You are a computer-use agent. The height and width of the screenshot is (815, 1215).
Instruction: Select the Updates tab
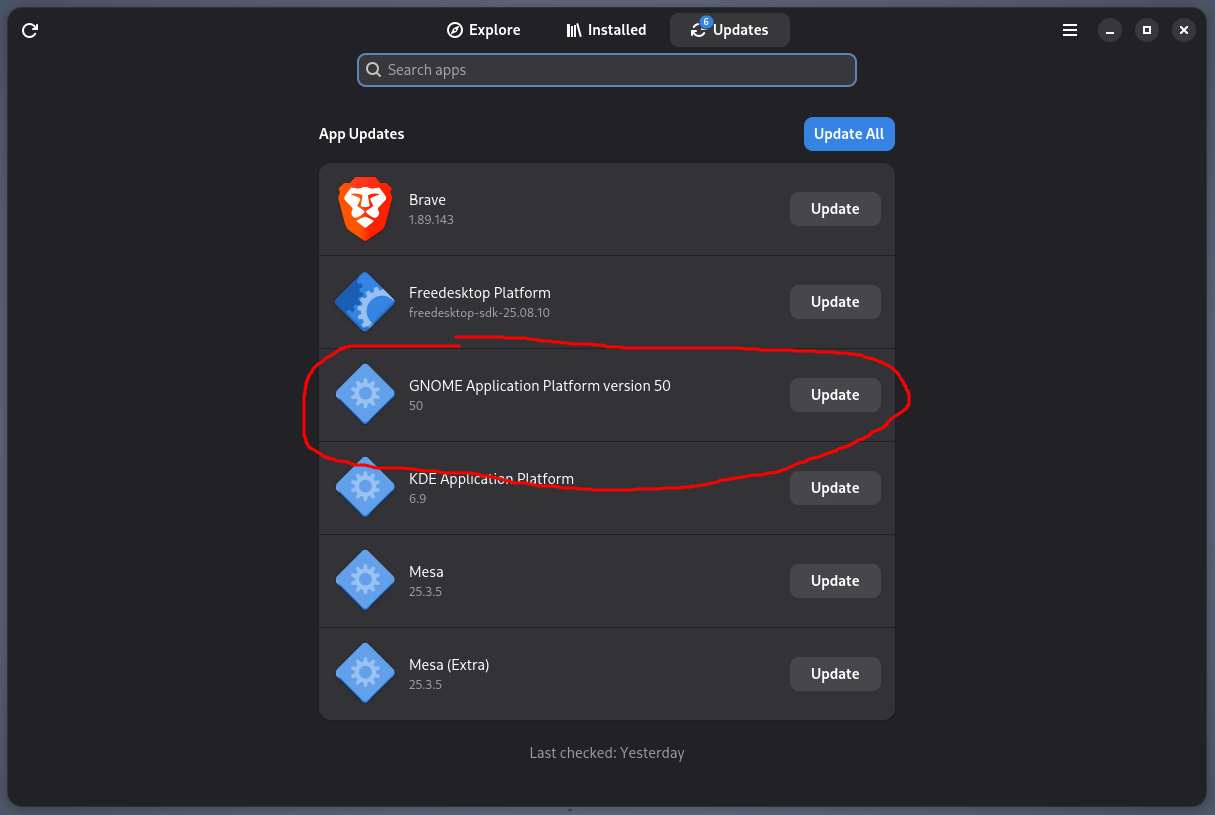coord(730,30)
